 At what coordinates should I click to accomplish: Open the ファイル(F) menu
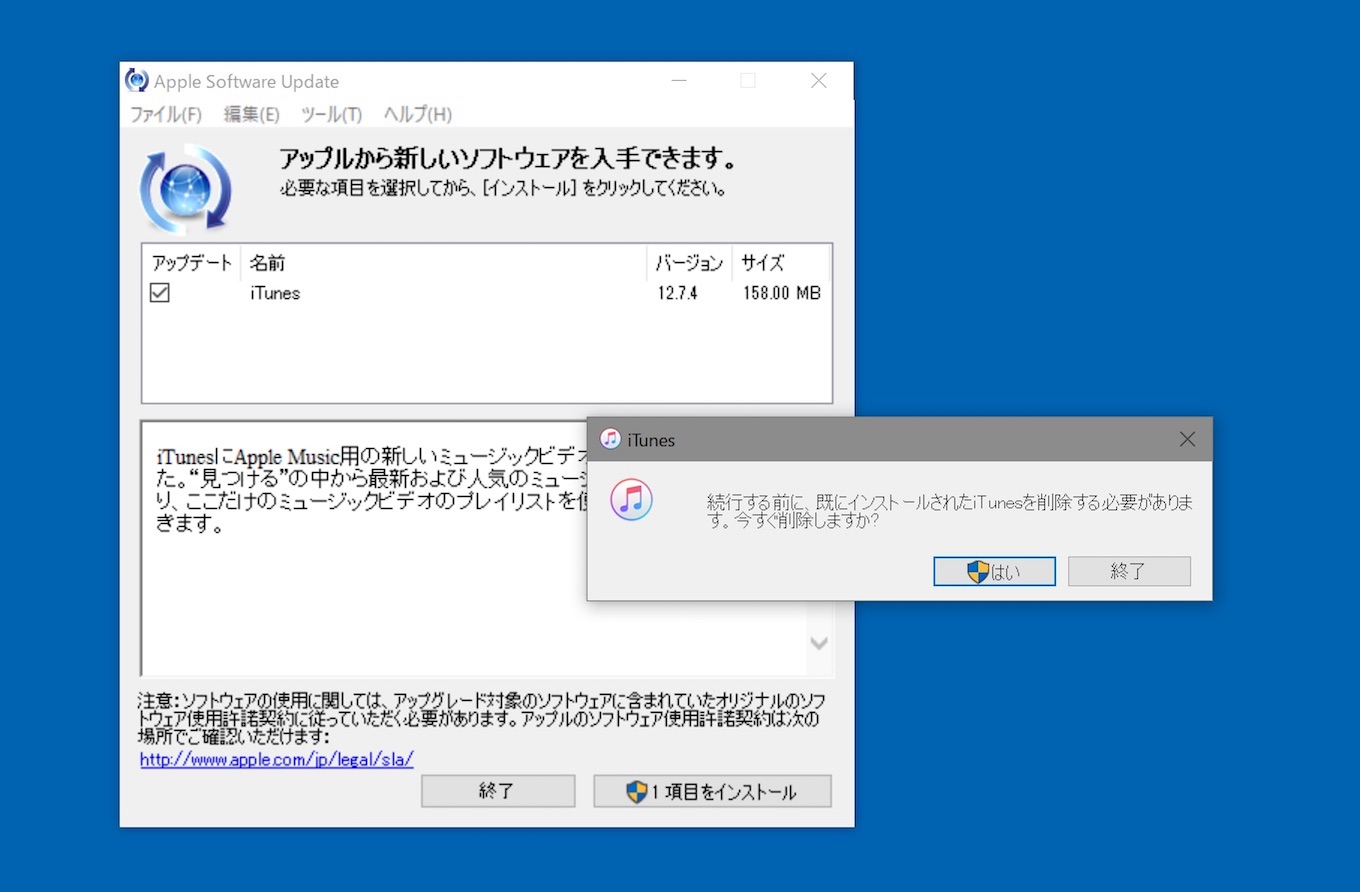[x=166, y=114]
